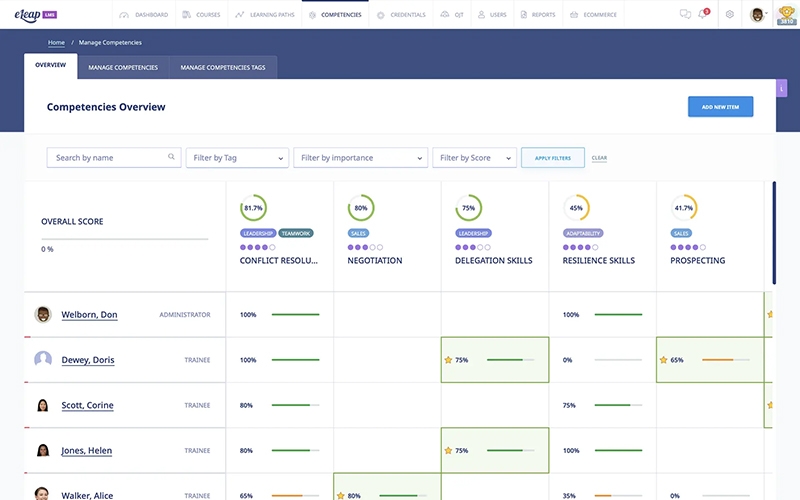Click the search magnifier icon in name field
Image resolution: width=800 pixels, height=500 pixels.
[172, 157]
